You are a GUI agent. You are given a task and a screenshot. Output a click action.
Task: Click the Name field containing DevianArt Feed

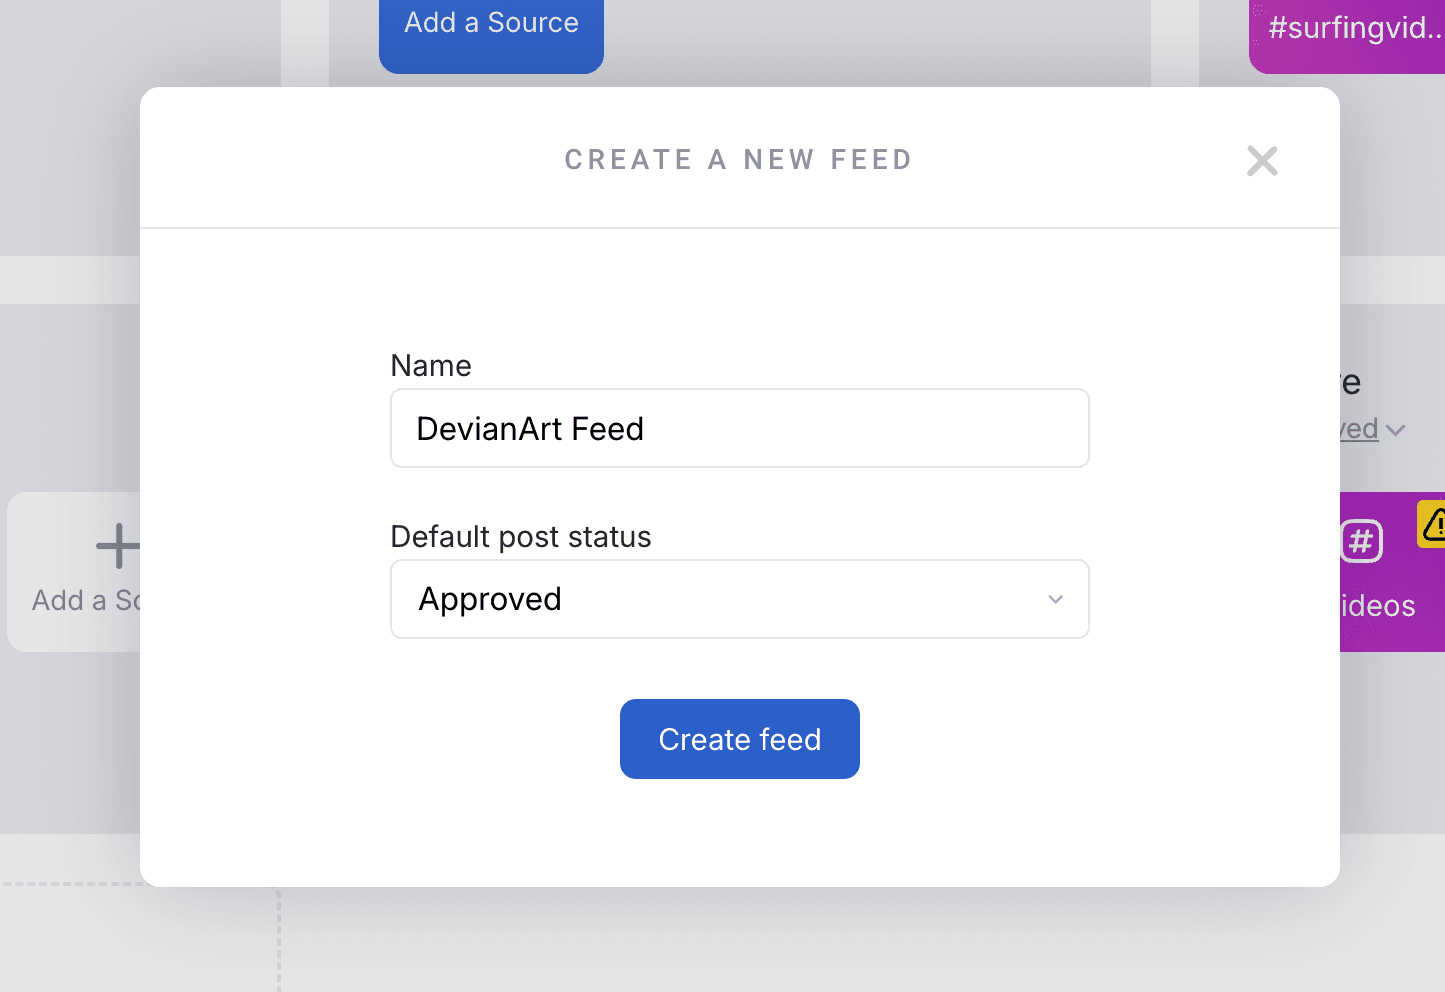tap(739, 428)
